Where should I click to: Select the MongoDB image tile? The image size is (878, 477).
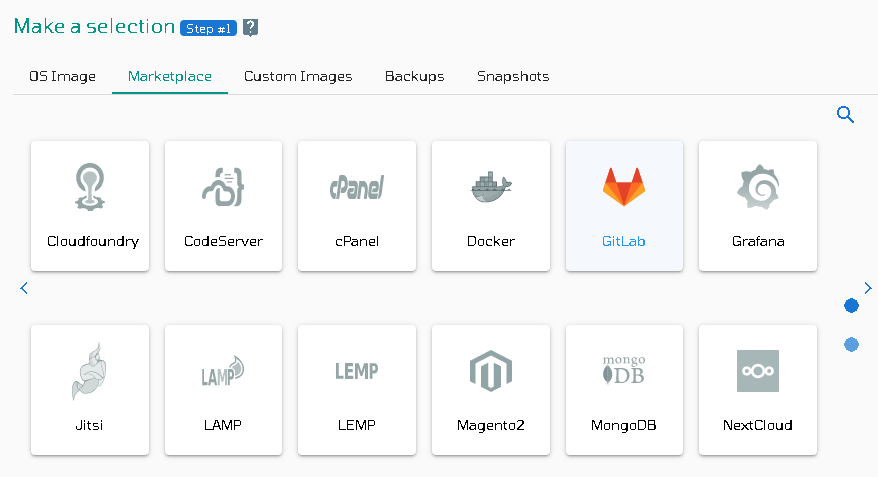(624, 390)
